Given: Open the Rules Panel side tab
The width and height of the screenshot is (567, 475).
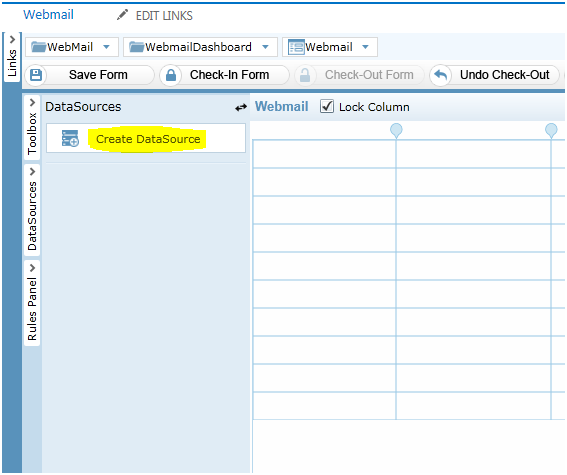Looking at the screenshot, I should click(32, 303).
